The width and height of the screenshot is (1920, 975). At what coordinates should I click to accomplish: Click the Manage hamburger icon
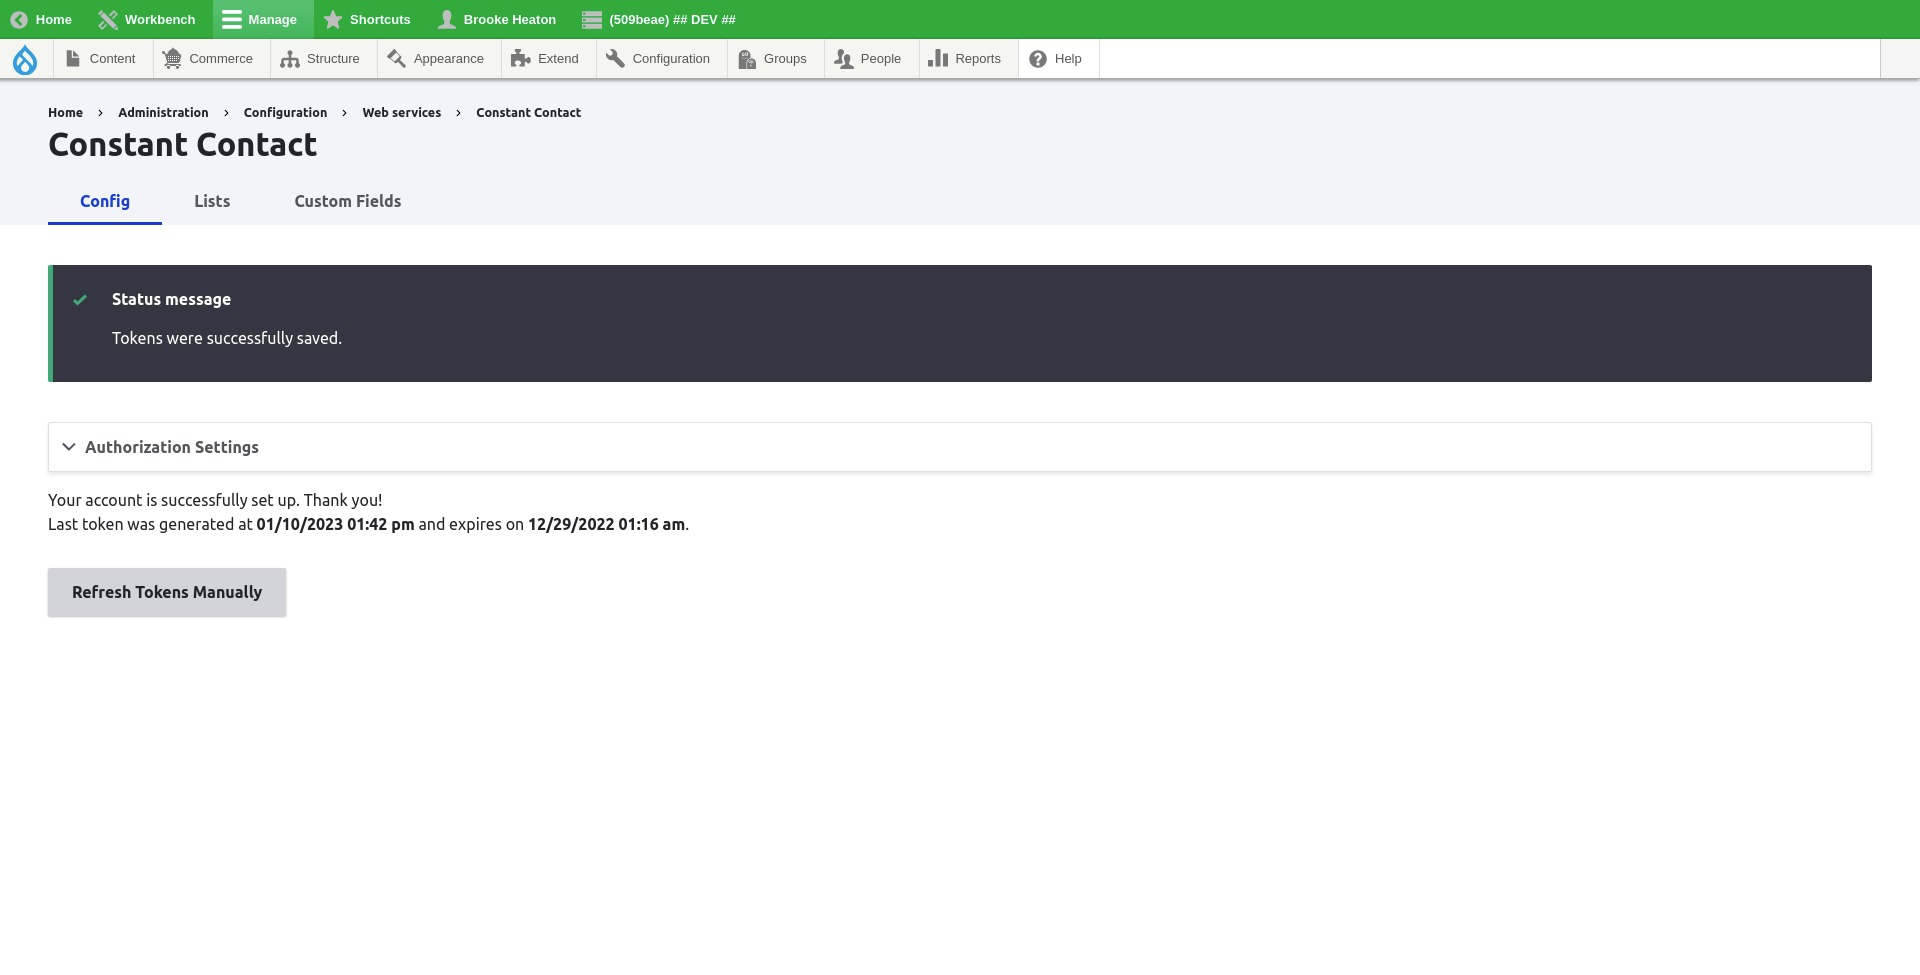pyautogui.click(x=232, y=20)
